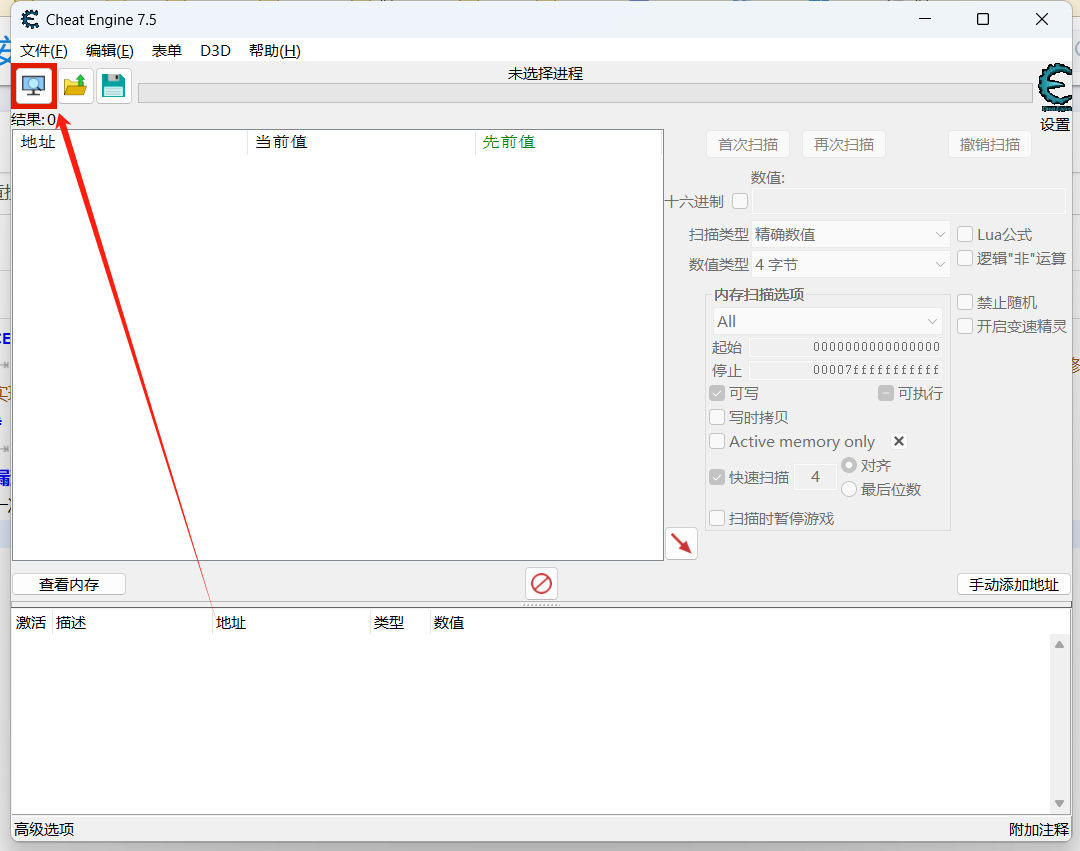Screen dimensions: 1080x851
Task: Enable the Active memory only checkbox
Action: 717,441
